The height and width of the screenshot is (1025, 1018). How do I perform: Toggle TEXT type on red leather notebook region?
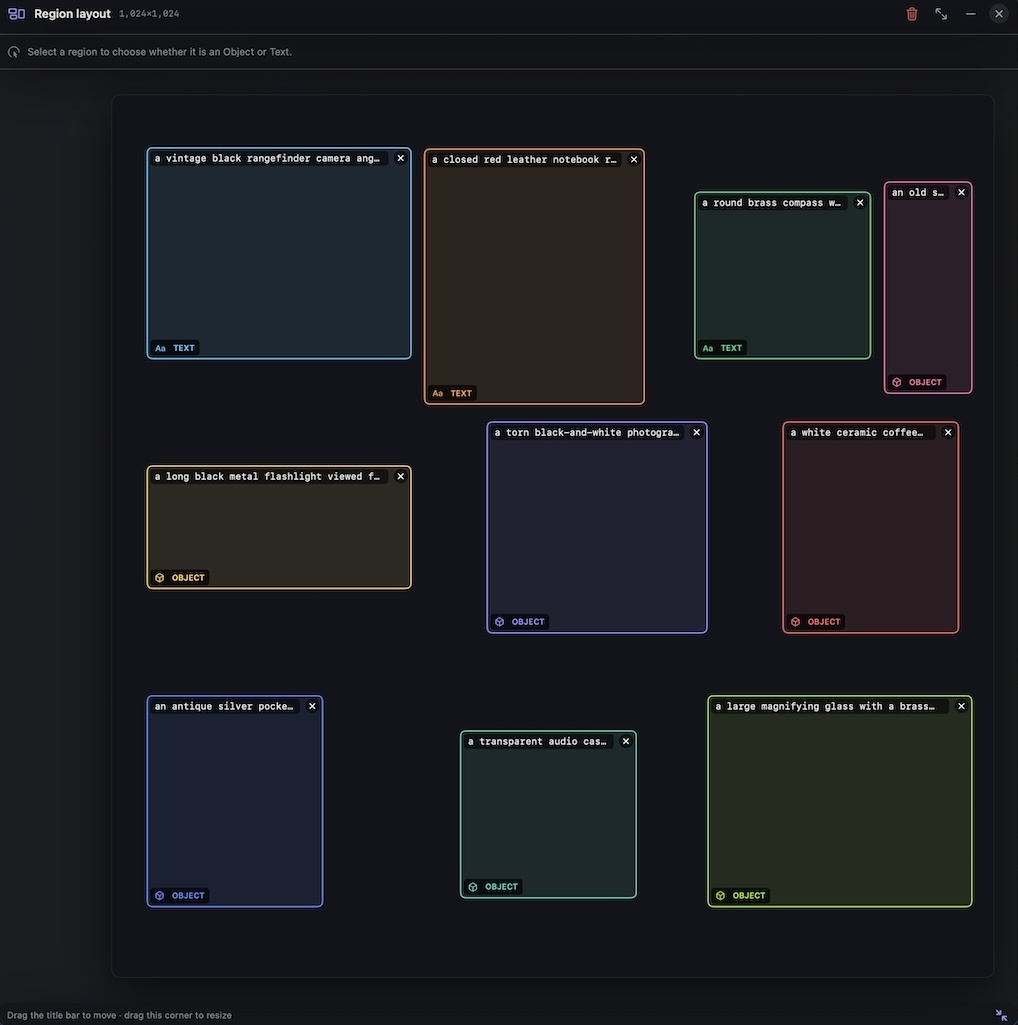tap(452, 393)
